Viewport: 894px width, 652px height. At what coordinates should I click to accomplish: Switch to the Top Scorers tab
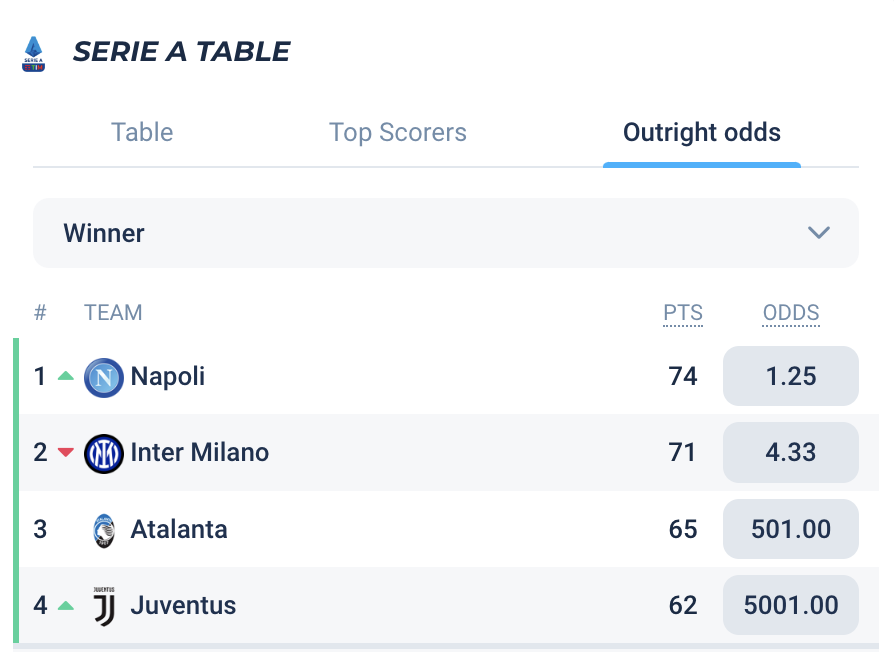(x=398, y=132)
